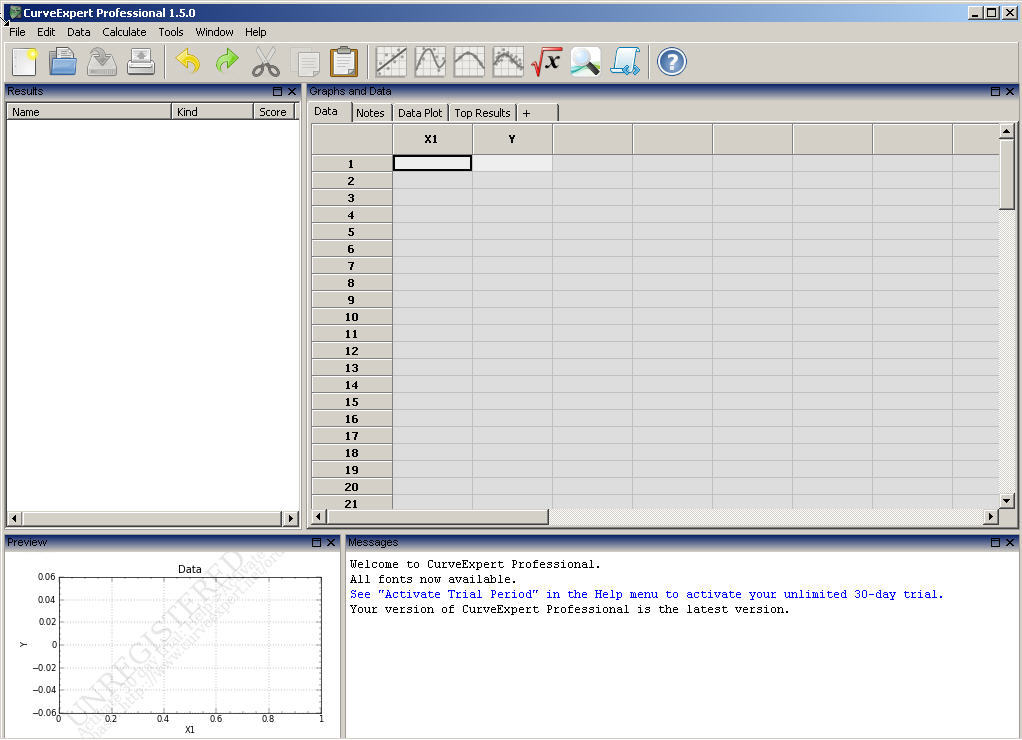Open the Help menu
Screen dimensions: 1022x740
(x=256, y=32)
